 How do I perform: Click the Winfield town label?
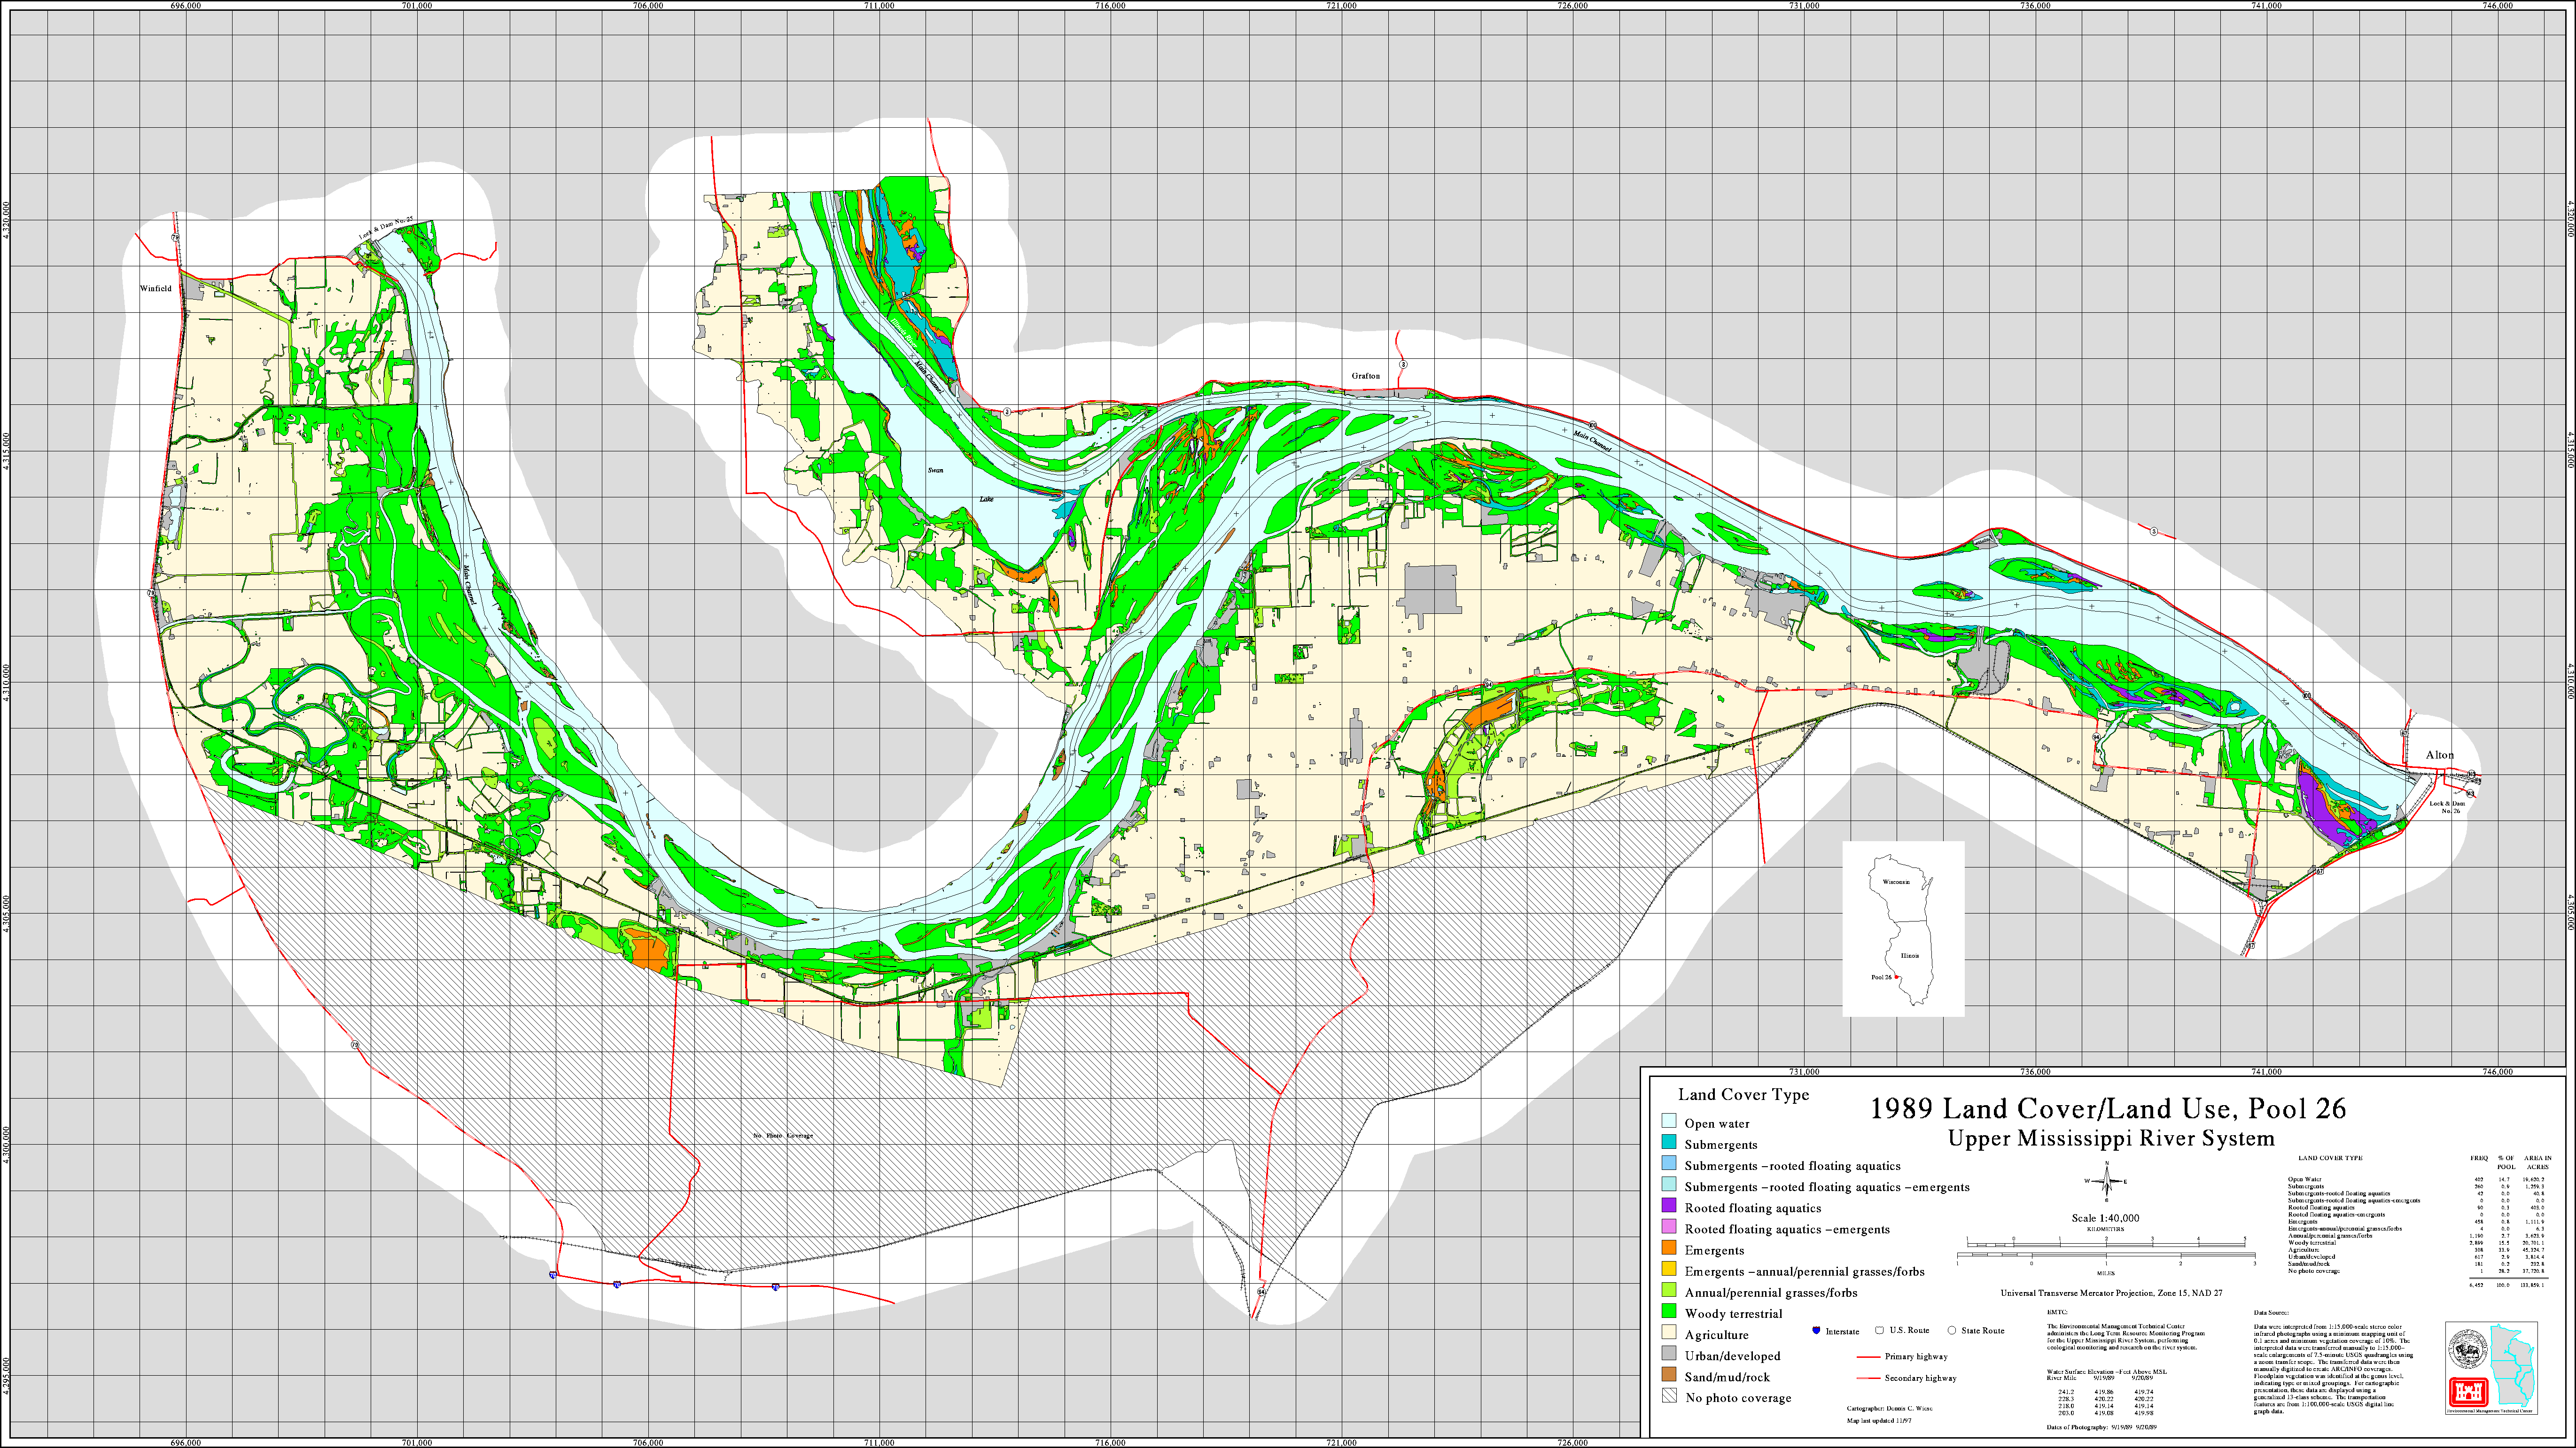click(x=155, y=288)
